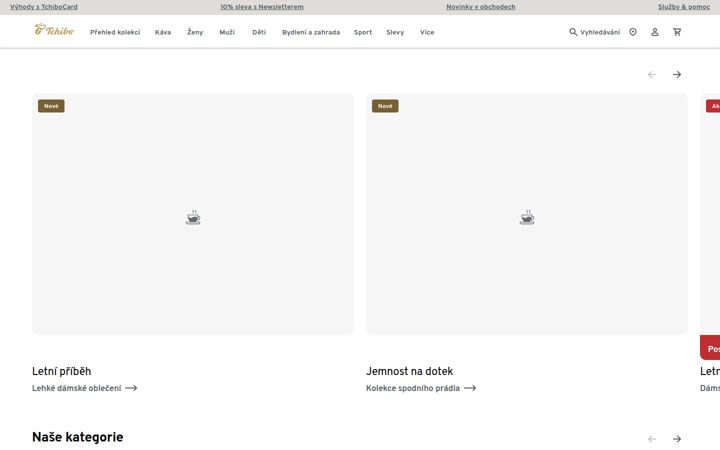The height and width of the screenshot is (450, 720).
Task: Open the shopping cart icon
Action: [677, 32]
